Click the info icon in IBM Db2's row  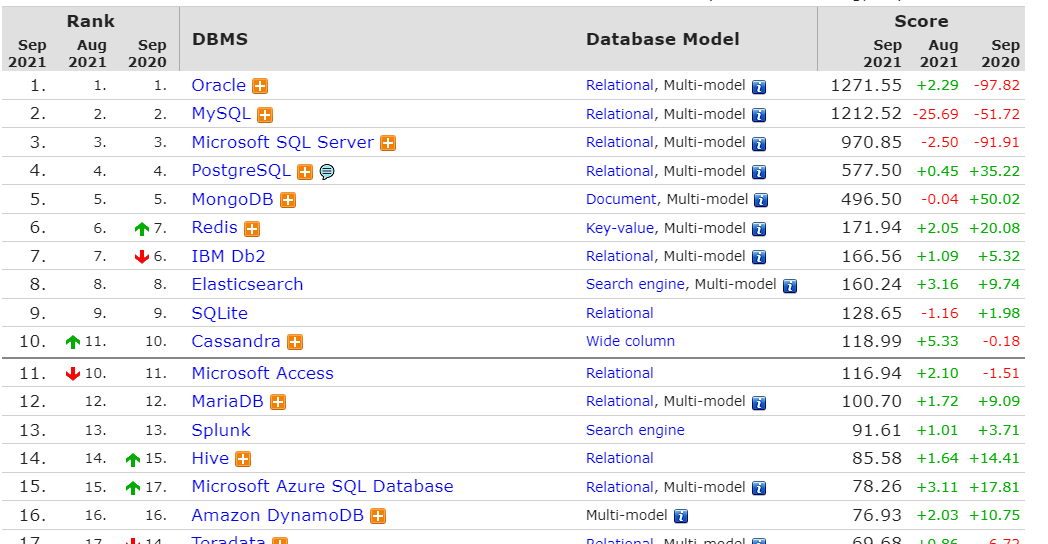(759, 257)
